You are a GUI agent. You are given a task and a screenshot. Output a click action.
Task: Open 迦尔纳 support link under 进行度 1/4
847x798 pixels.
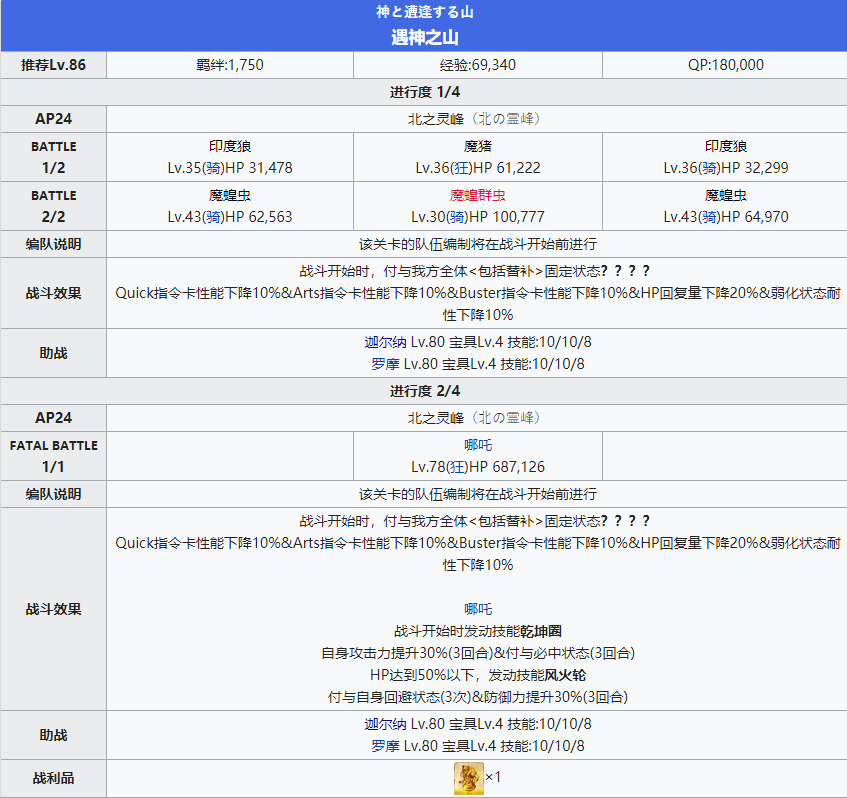pos(385,342)
